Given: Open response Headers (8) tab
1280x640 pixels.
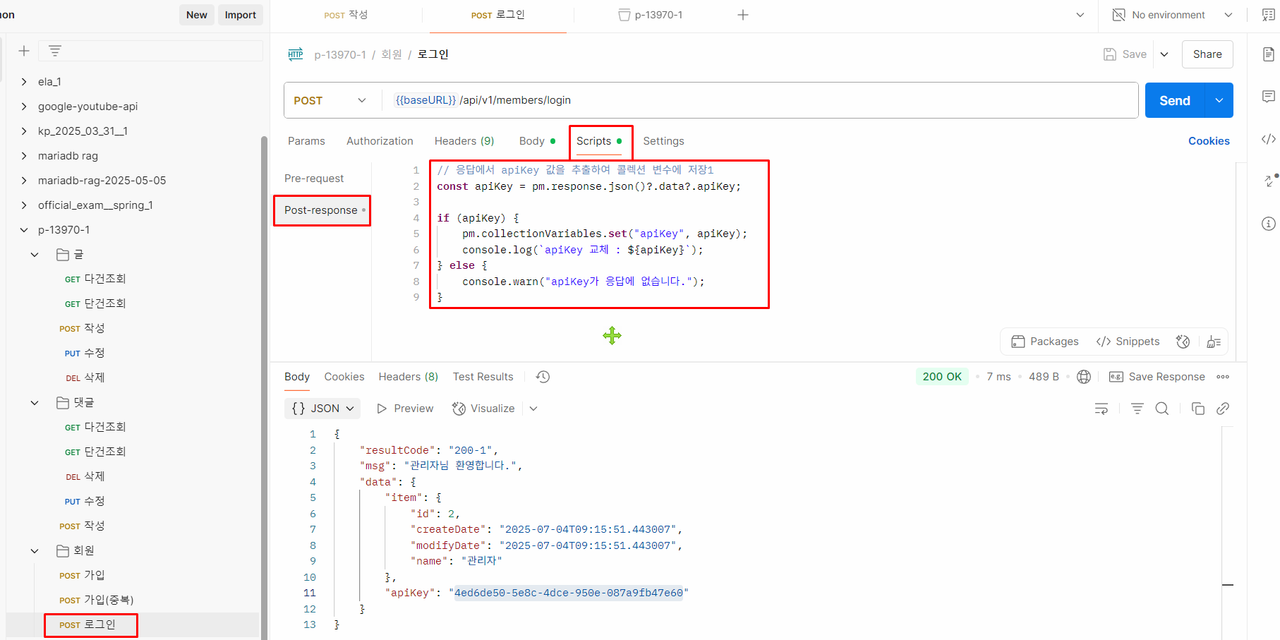Looking at the screenshot, I should tap(408, 377).
